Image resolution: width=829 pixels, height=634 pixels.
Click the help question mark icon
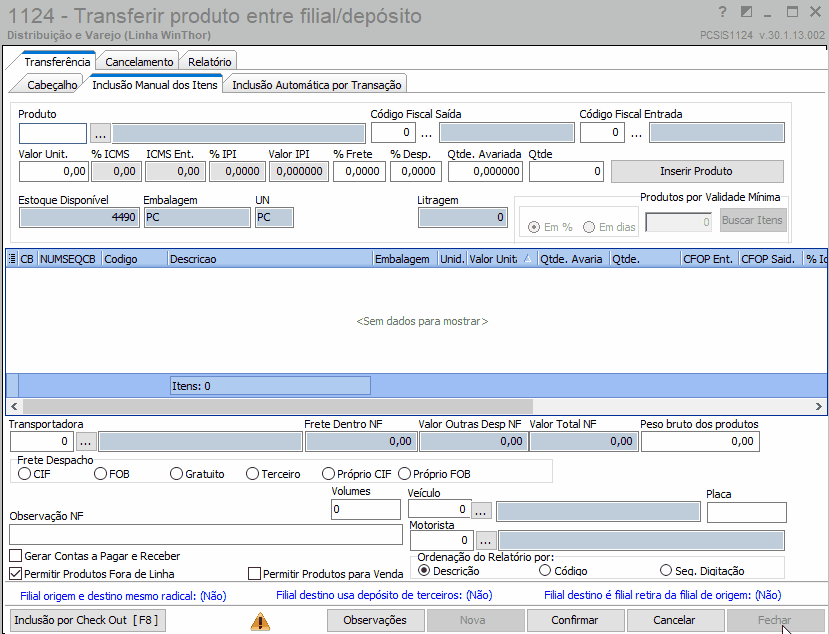pyautogui.click(x=723, y=12)
